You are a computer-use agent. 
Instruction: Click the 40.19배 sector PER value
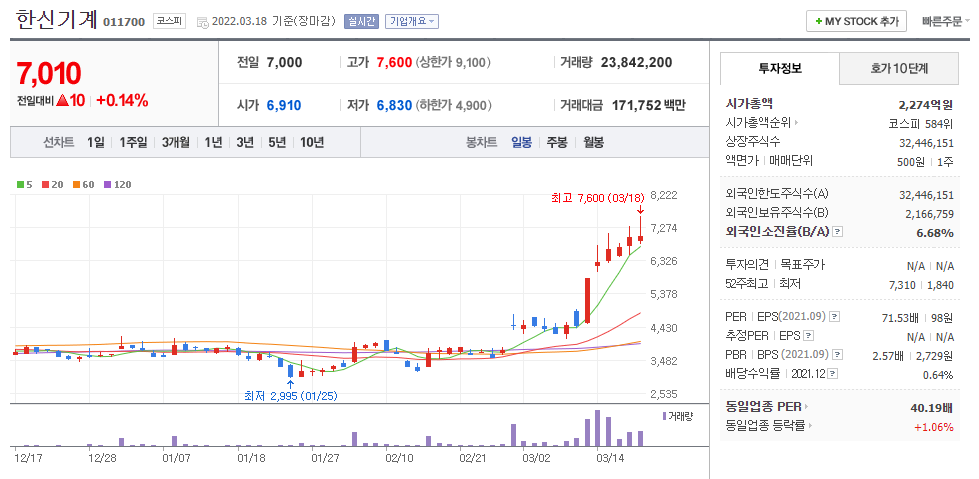(x=932, y=408)
